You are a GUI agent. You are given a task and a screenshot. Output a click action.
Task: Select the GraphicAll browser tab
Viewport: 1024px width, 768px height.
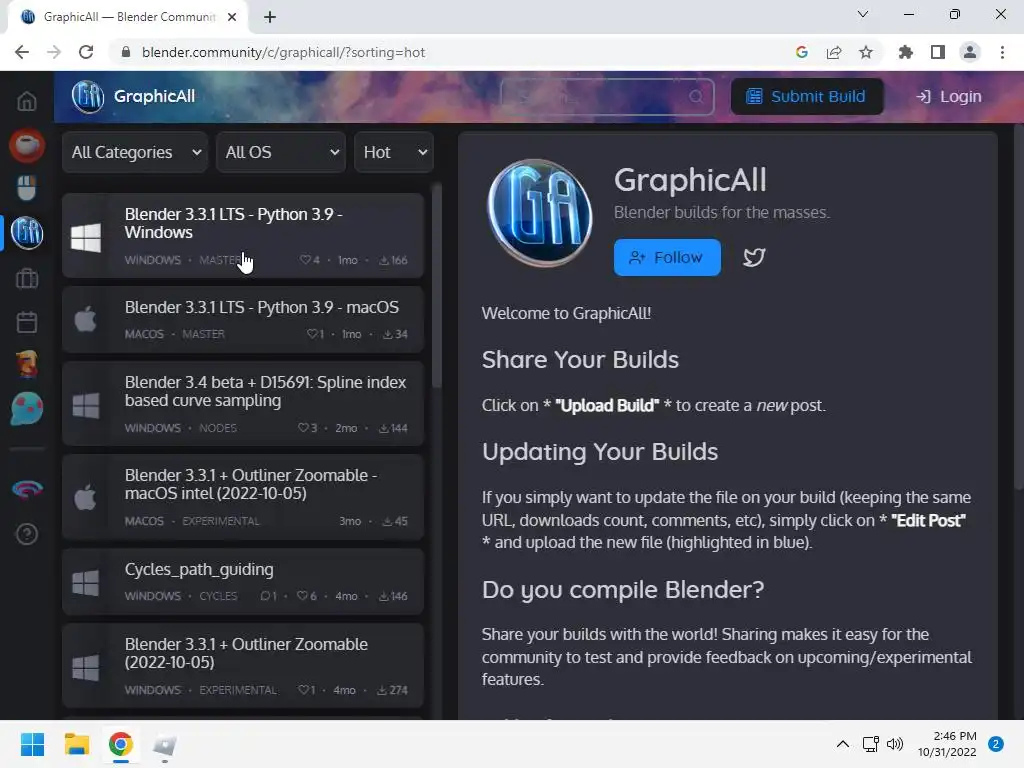128,17
